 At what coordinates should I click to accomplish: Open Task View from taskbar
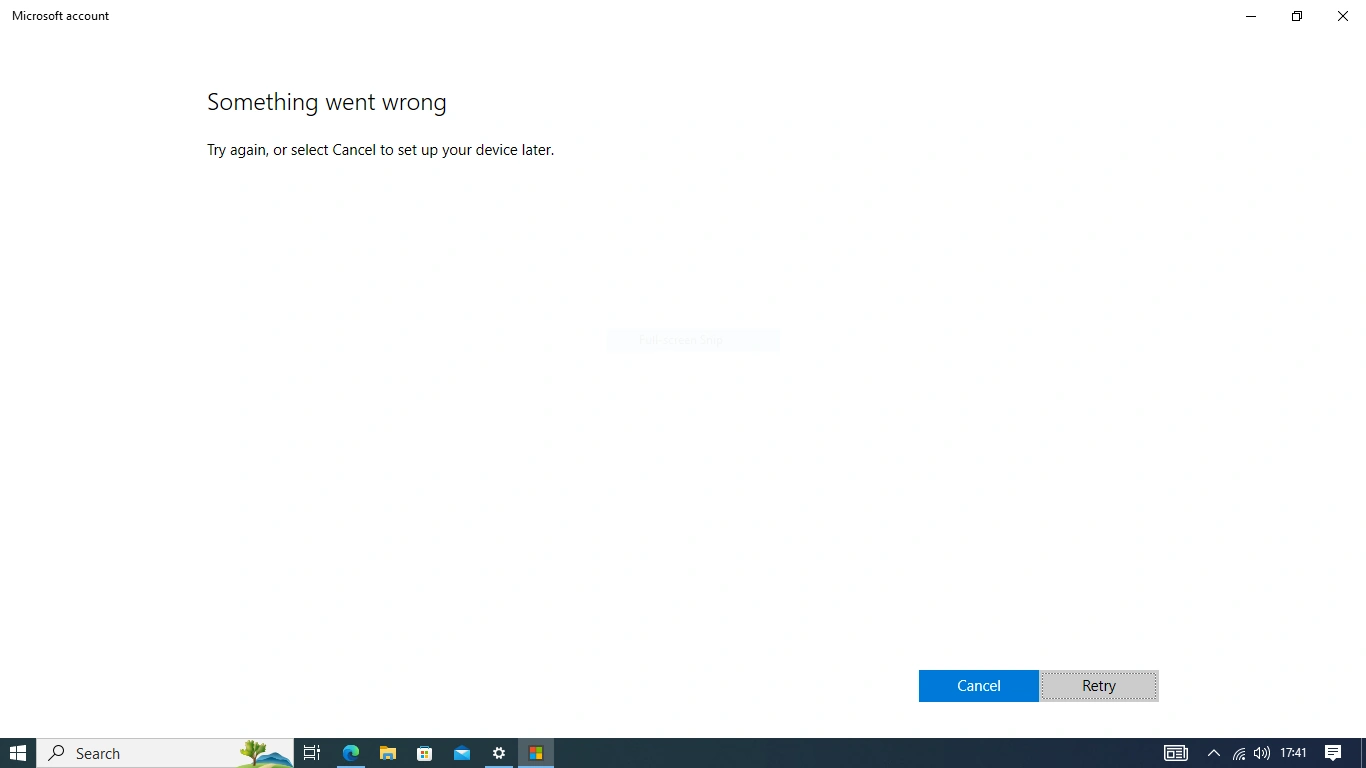(x=312, y=753)
